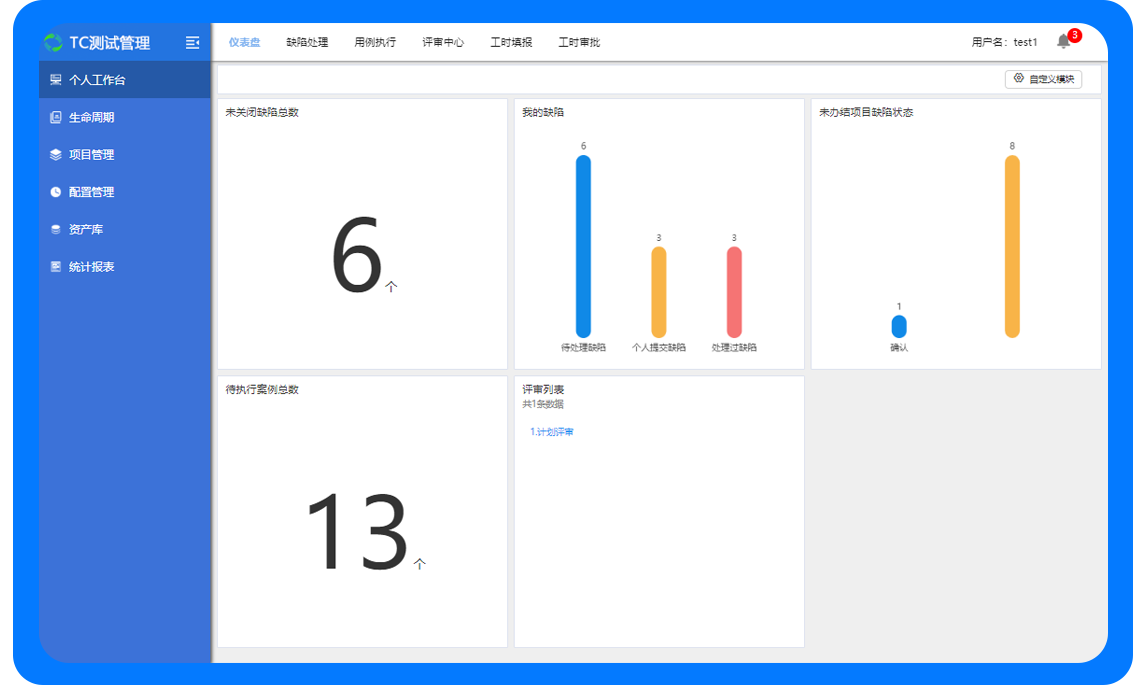Open notifications via the bell icon

[x=1063, y=42]
